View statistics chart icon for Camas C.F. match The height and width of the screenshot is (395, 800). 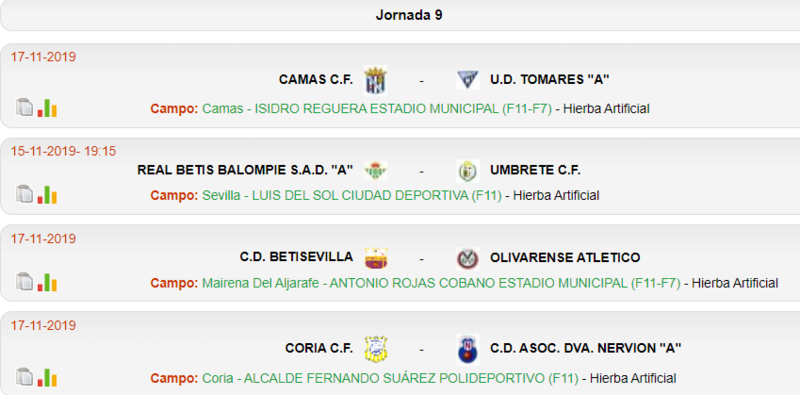point(47,107)
